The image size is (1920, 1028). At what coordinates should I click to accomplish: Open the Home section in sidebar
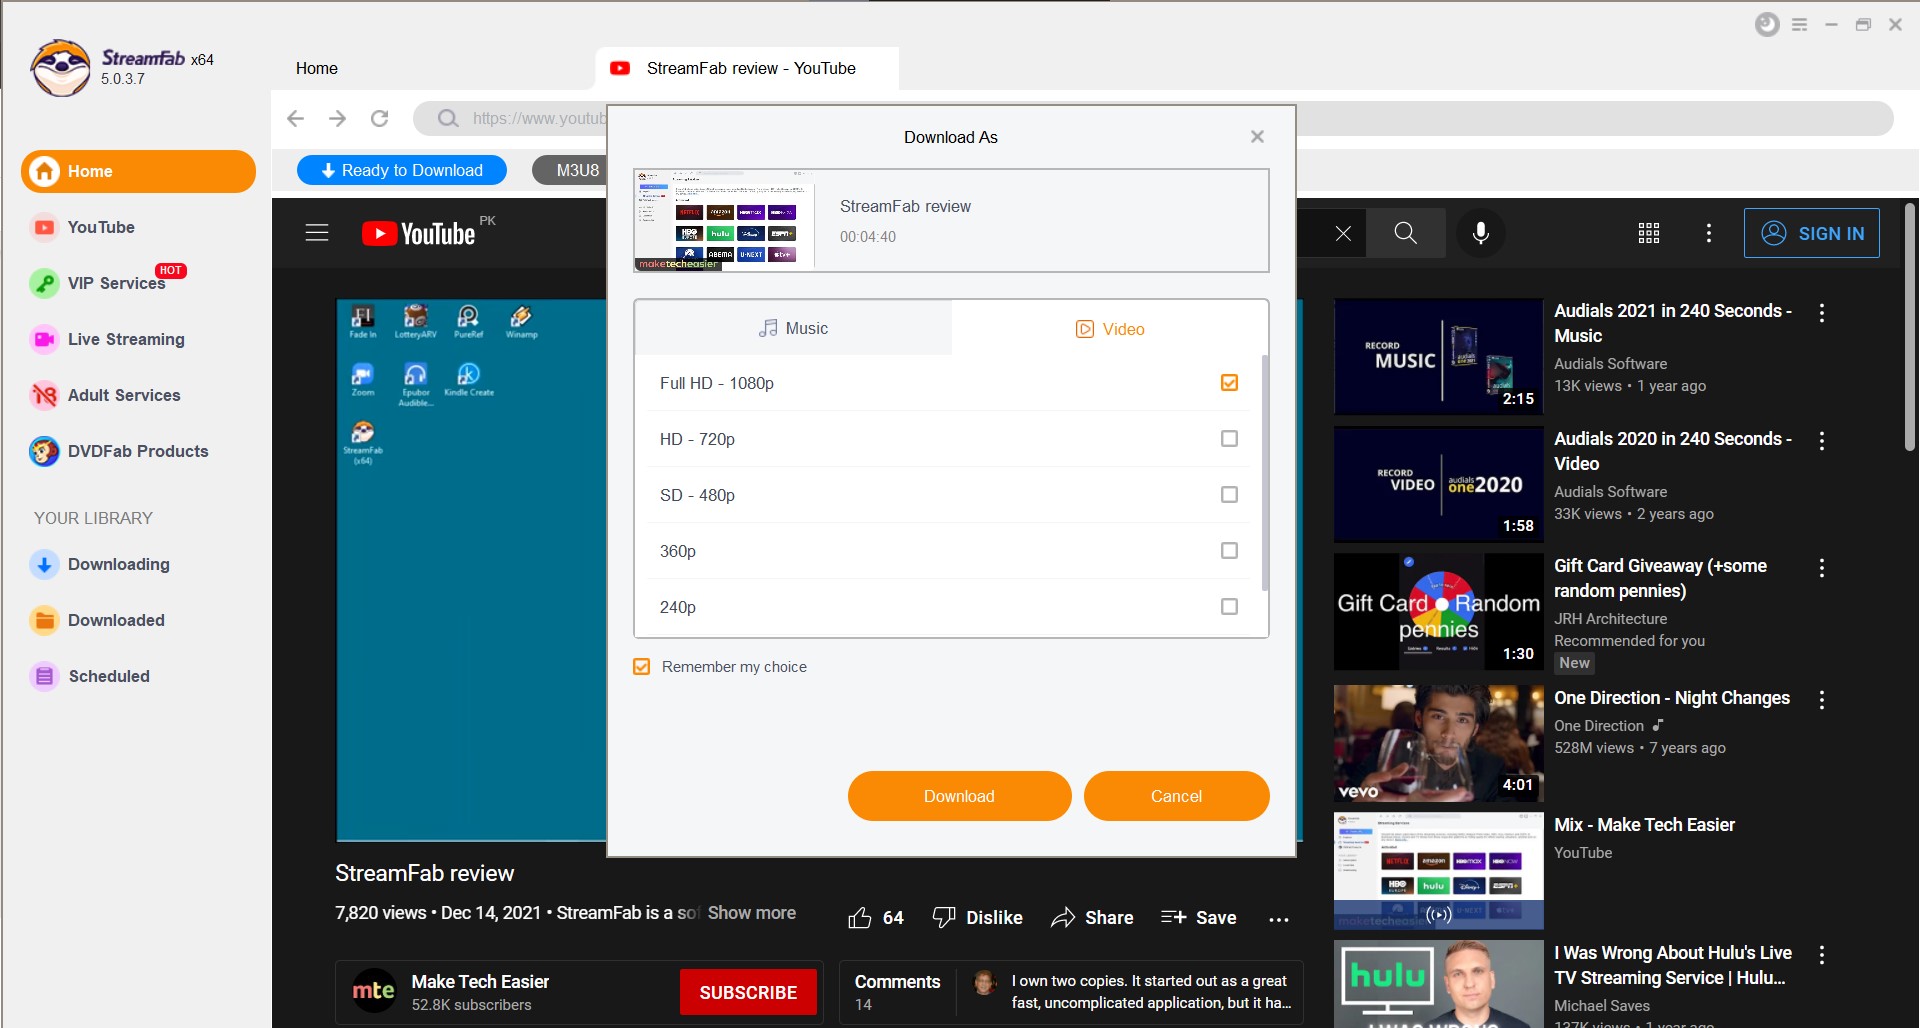(x=138, y=171)
